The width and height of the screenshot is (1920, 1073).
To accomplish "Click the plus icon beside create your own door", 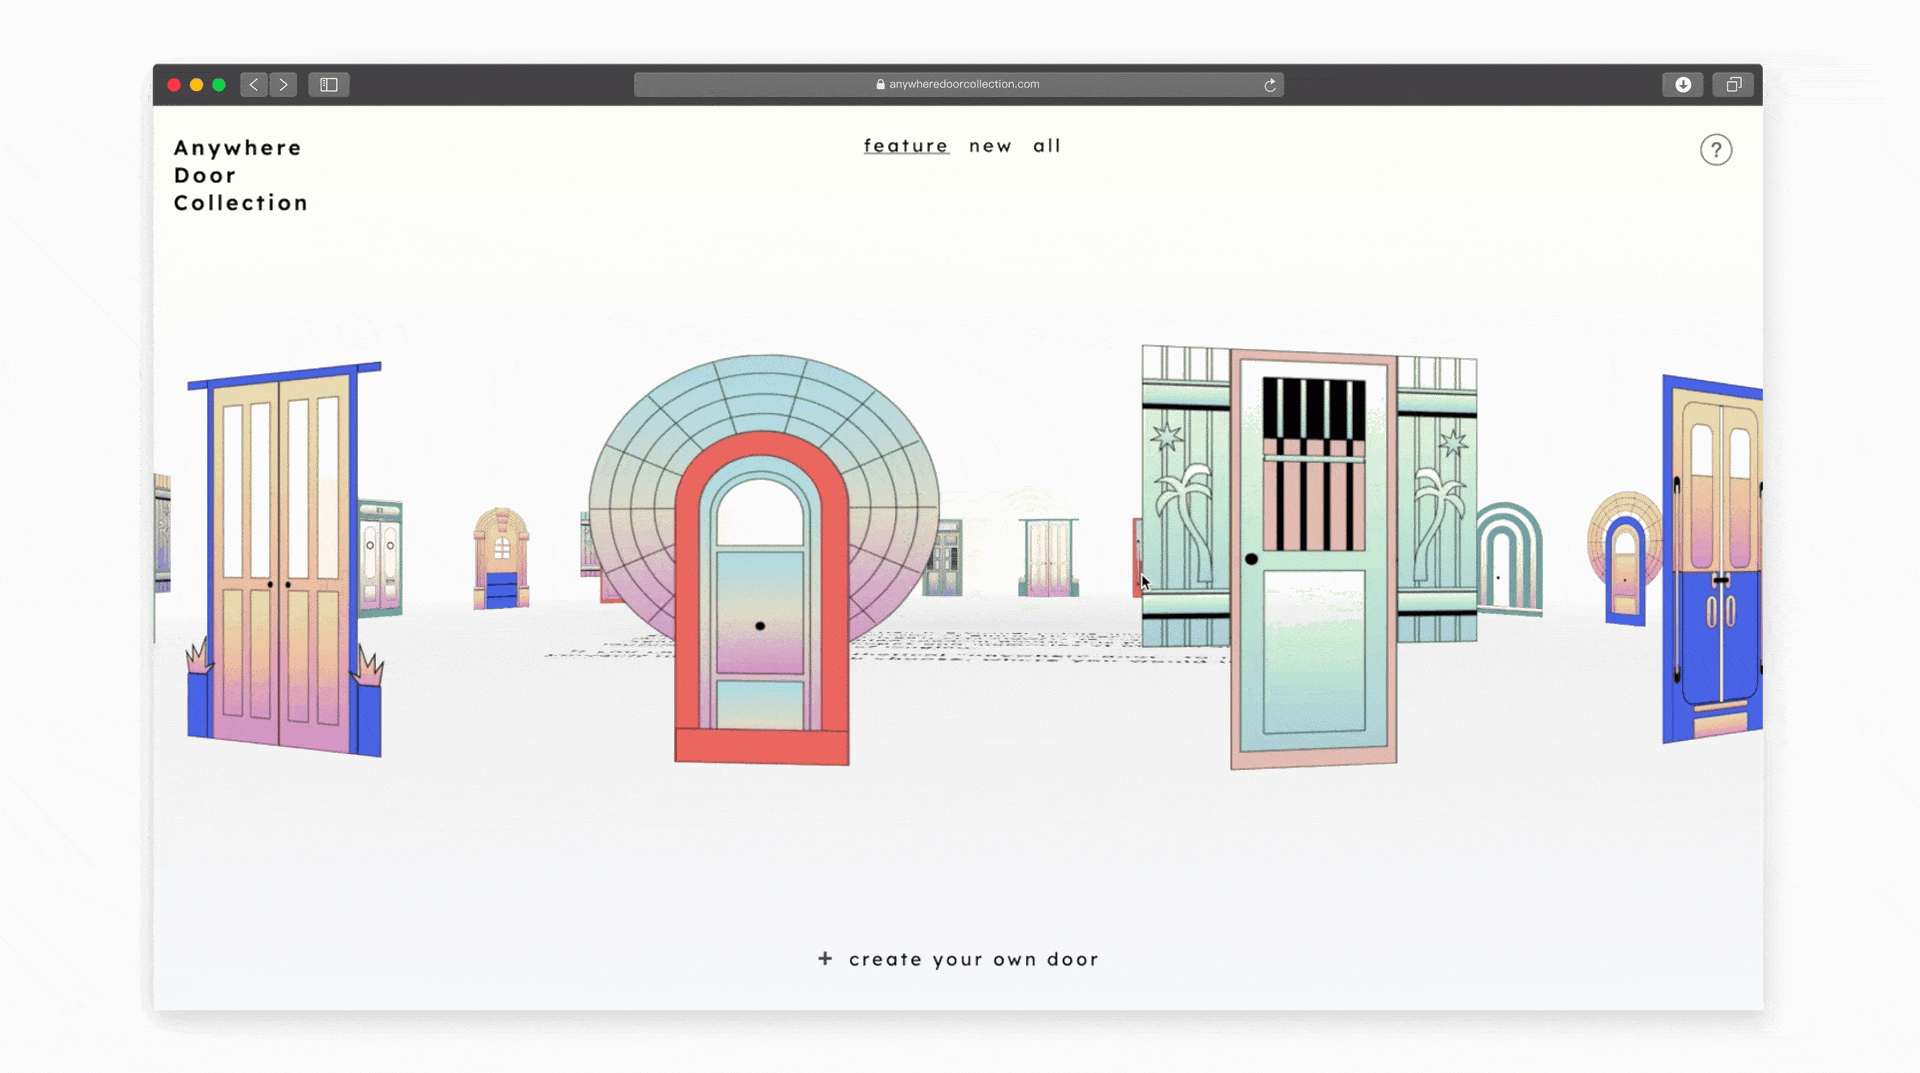I will click(825, 958).
